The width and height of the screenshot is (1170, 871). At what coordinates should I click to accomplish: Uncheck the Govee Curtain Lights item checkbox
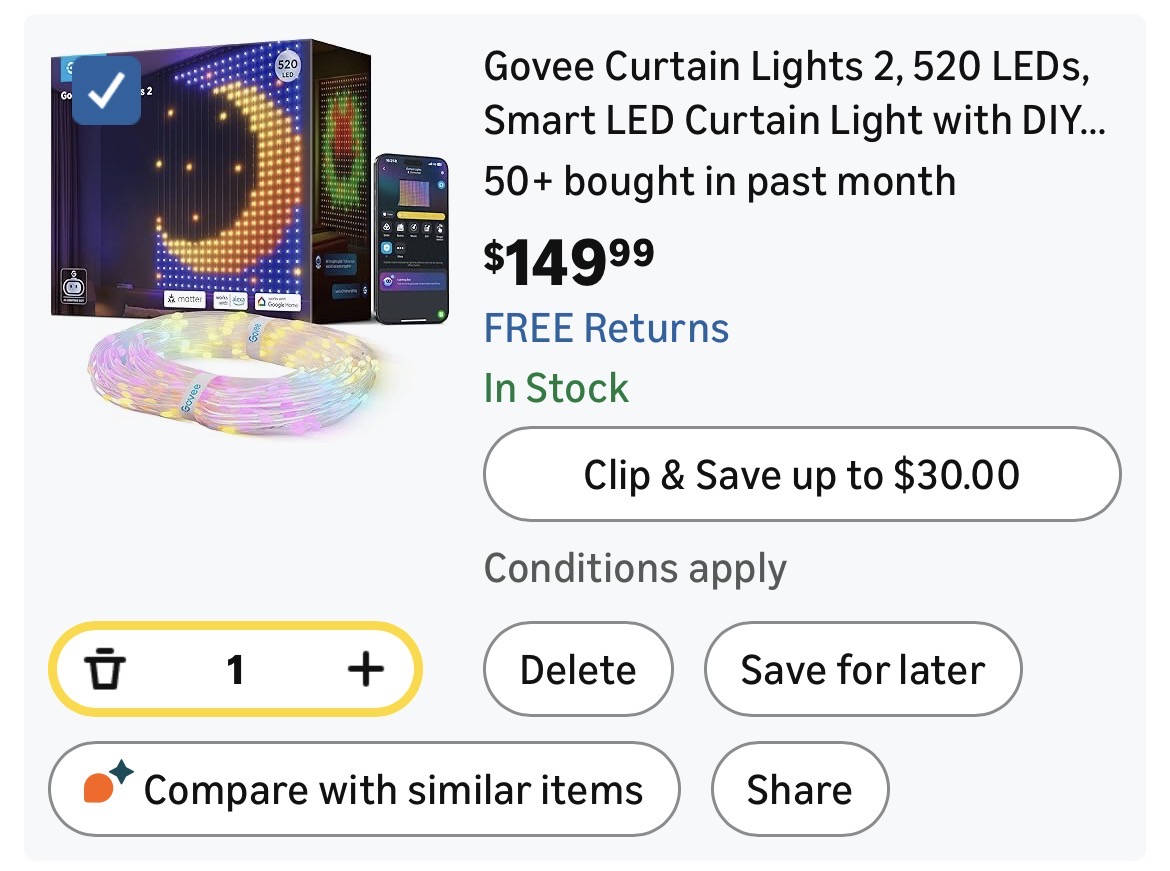click(107, 91)
